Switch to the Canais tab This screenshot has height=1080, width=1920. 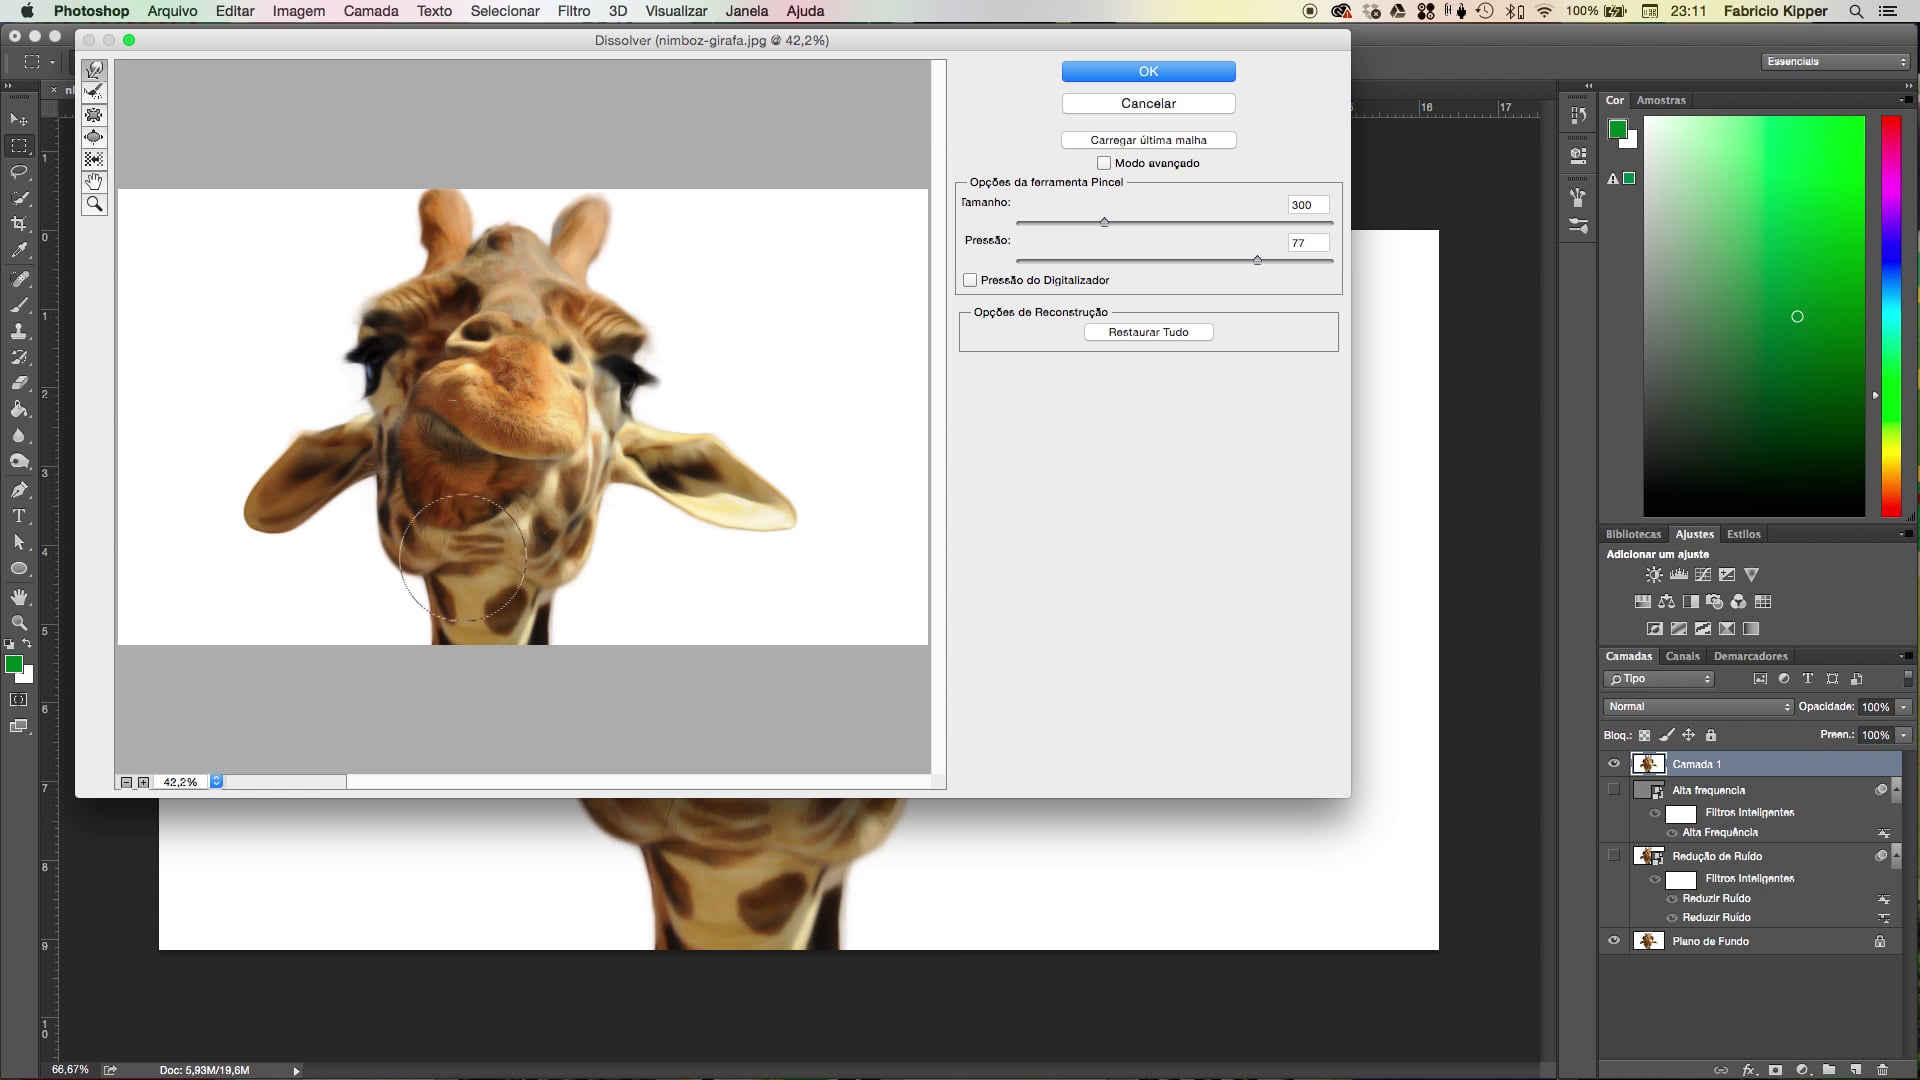1682,656
